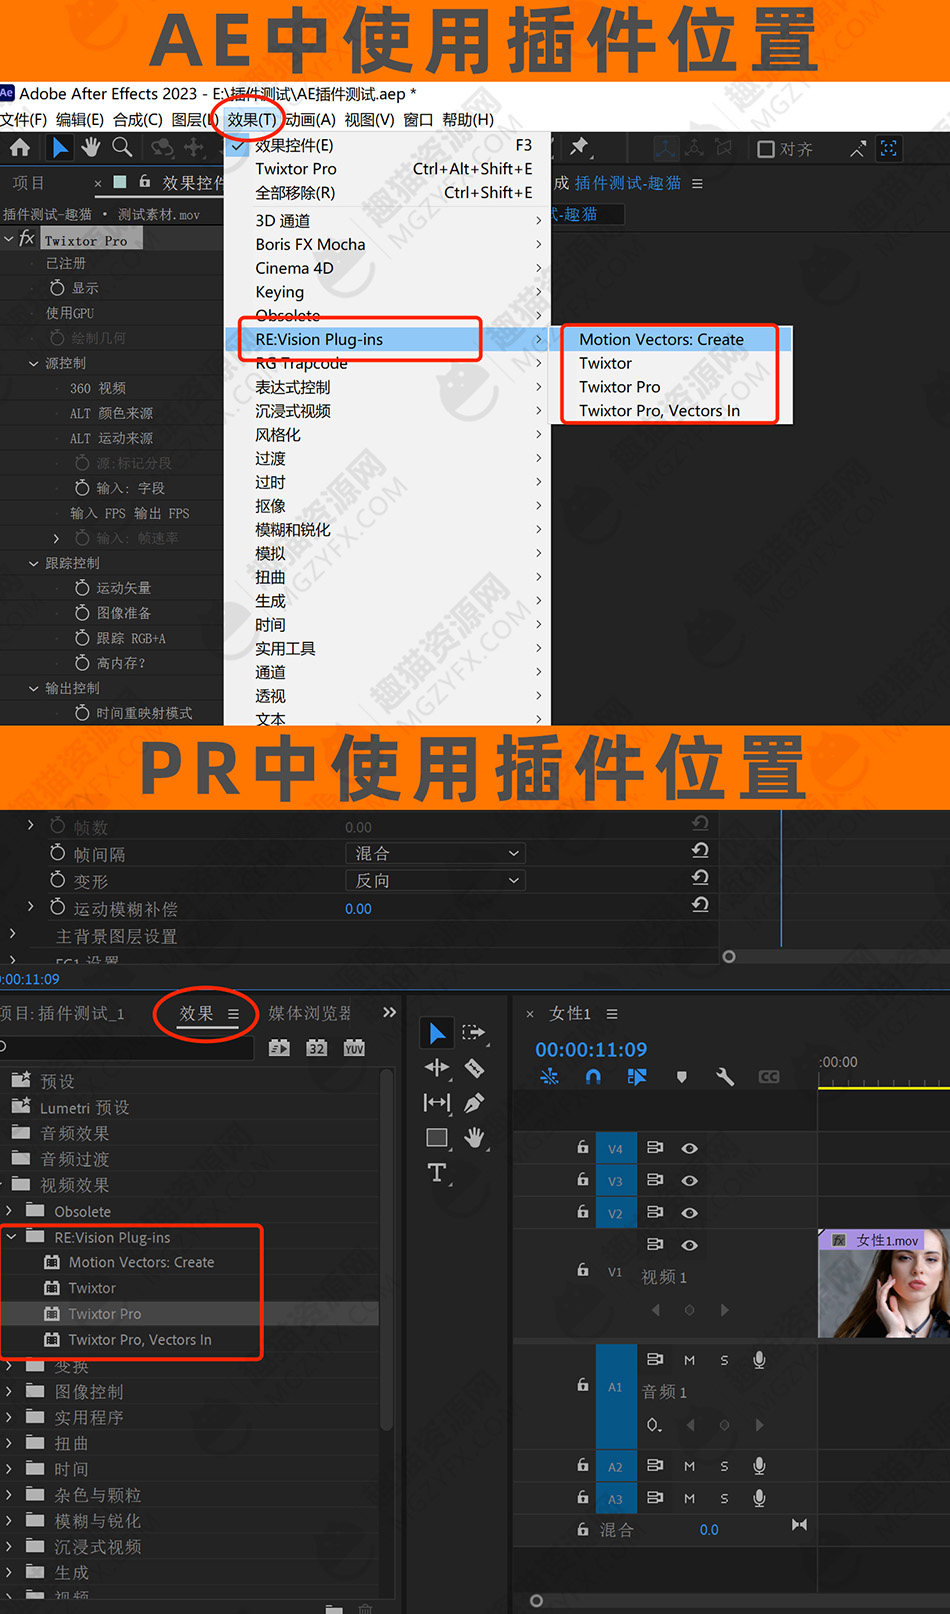Viewport: 950px width, 1614px height.
Task: Open the Keying effects submenu
Action: 388,292
